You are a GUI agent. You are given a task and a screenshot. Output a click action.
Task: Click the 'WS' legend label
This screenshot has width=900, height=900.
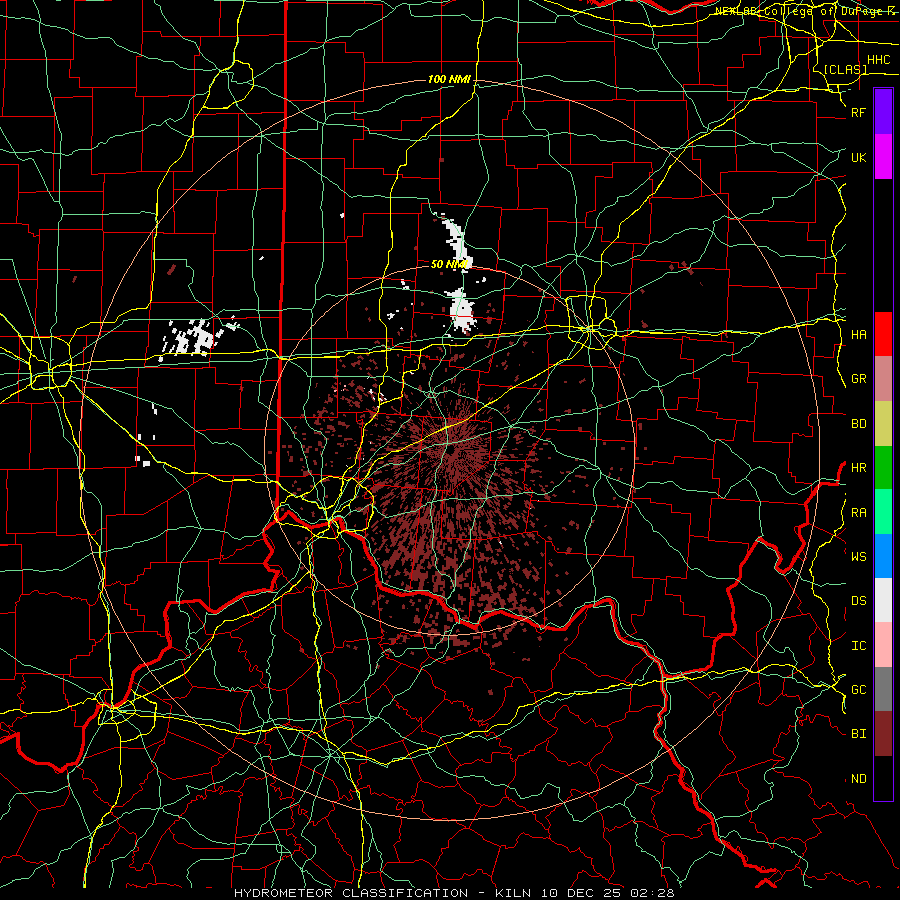tap(859, 556)
